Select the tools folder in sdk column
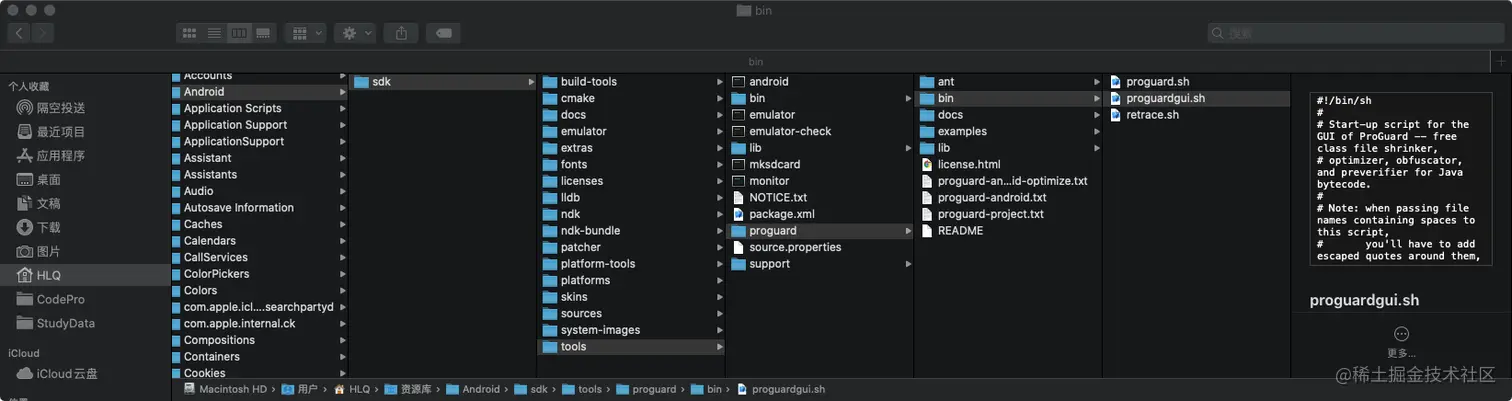This screenshot has width=1512, height=401. [631, 346]
